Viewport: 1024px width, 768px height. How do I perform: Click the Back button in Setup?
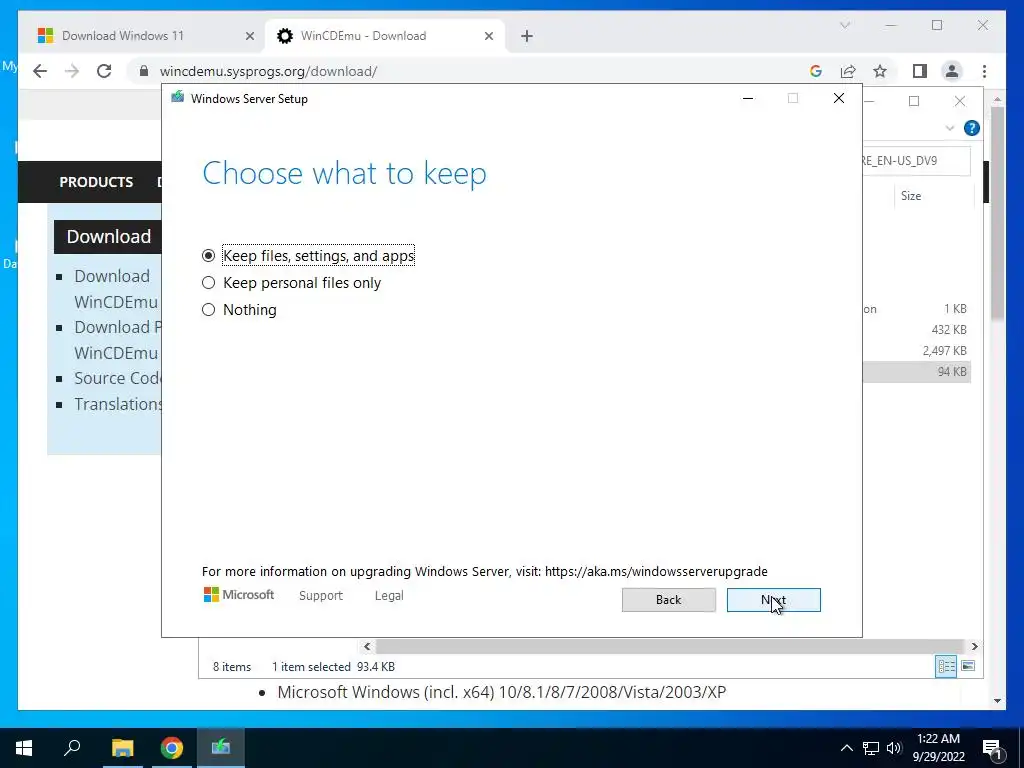click(668, 600)
